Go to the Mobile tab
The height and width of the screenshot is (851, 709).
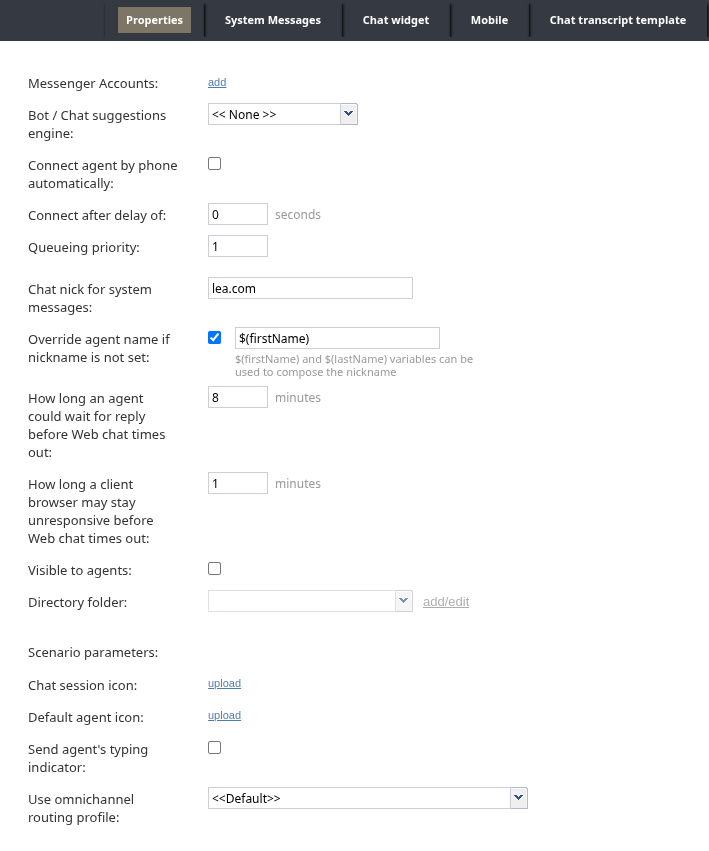(489, 20)
